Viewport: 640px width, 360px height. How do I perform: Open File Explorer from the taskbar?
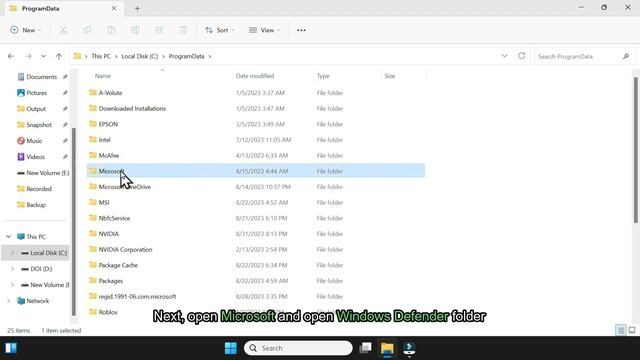[x=387, y=348]
